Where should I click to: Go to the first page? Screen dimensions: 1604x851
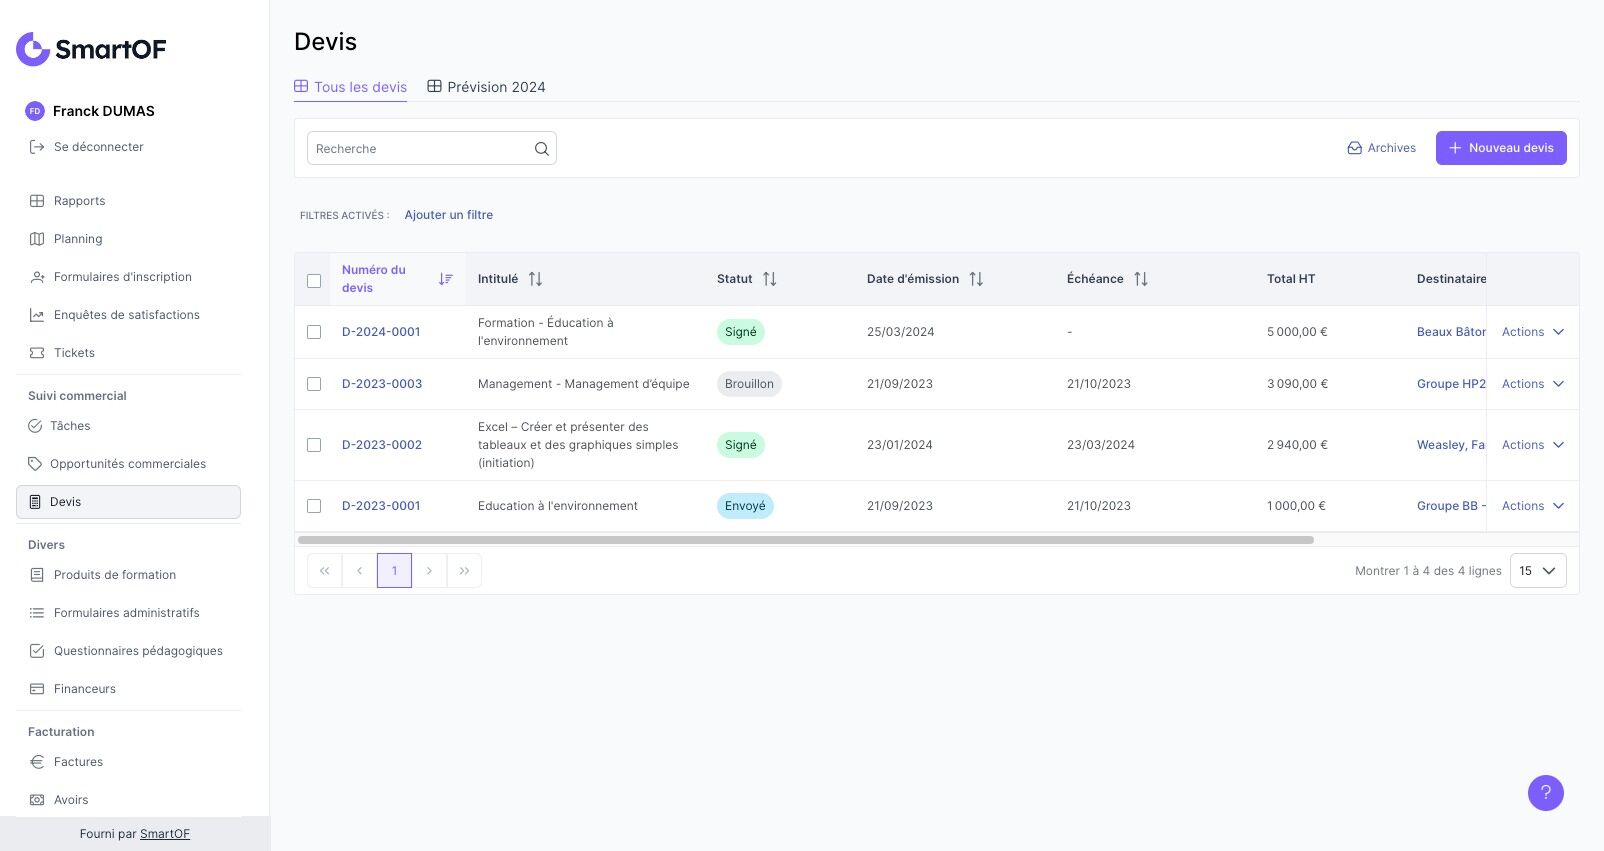325,571
